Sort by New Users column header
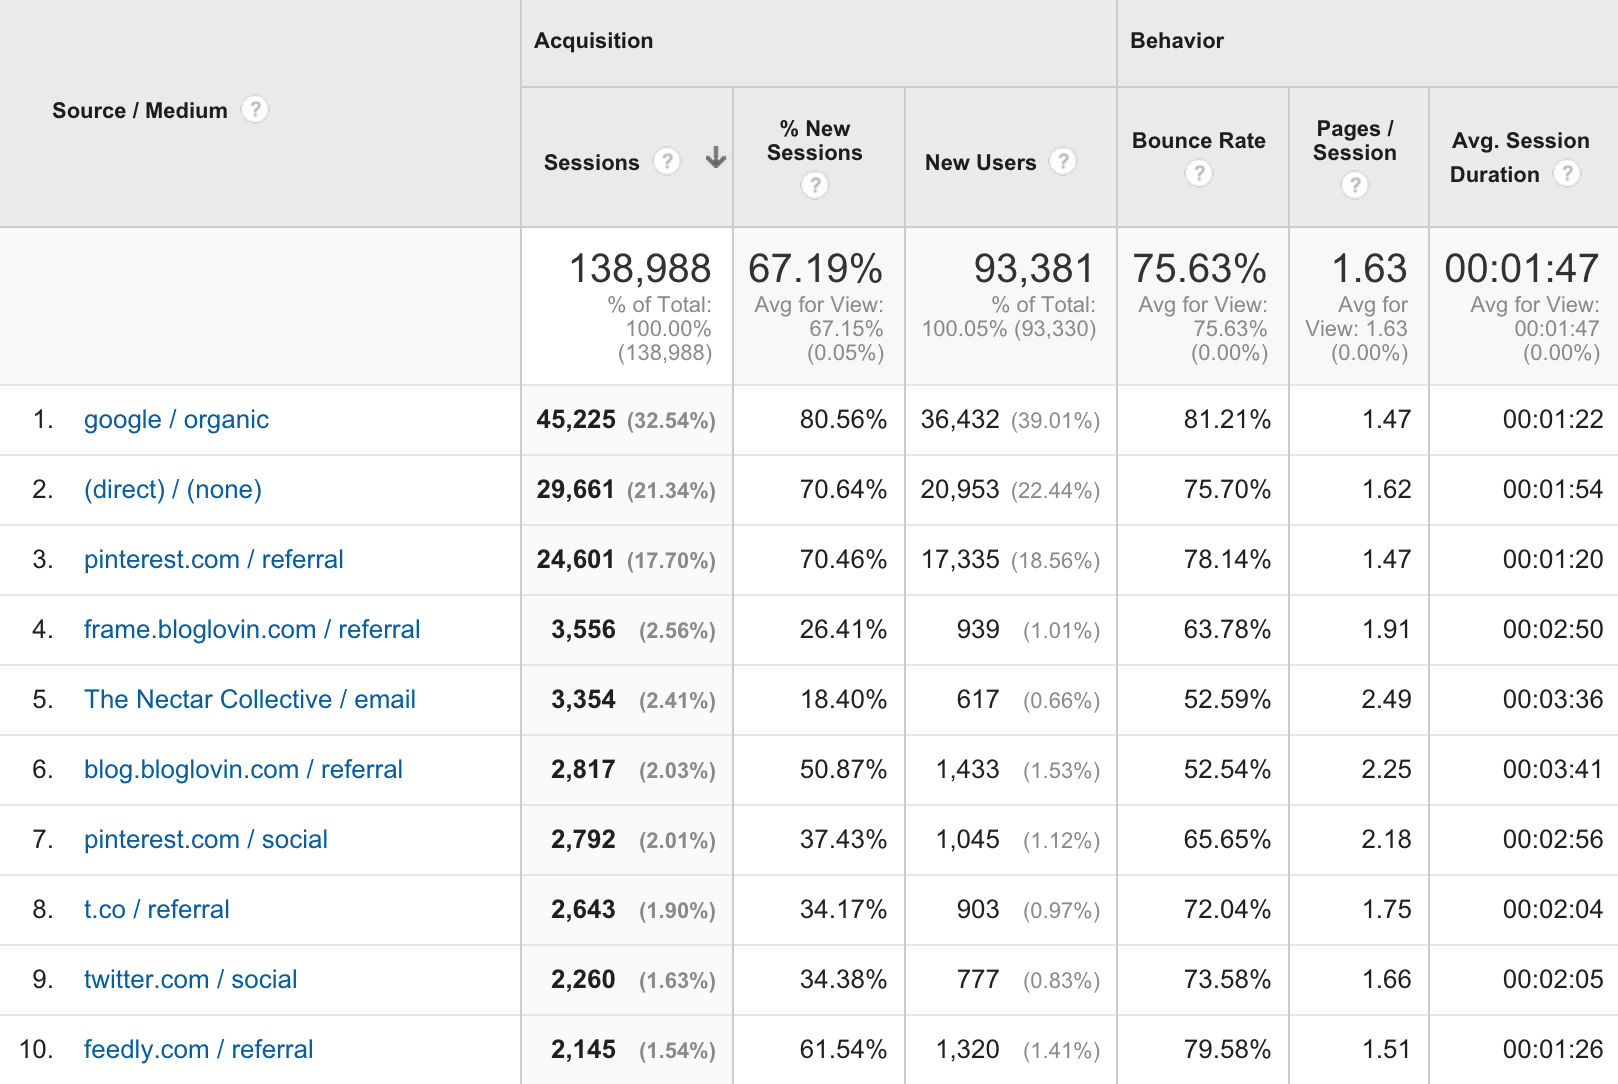 [x=980, y=162]
